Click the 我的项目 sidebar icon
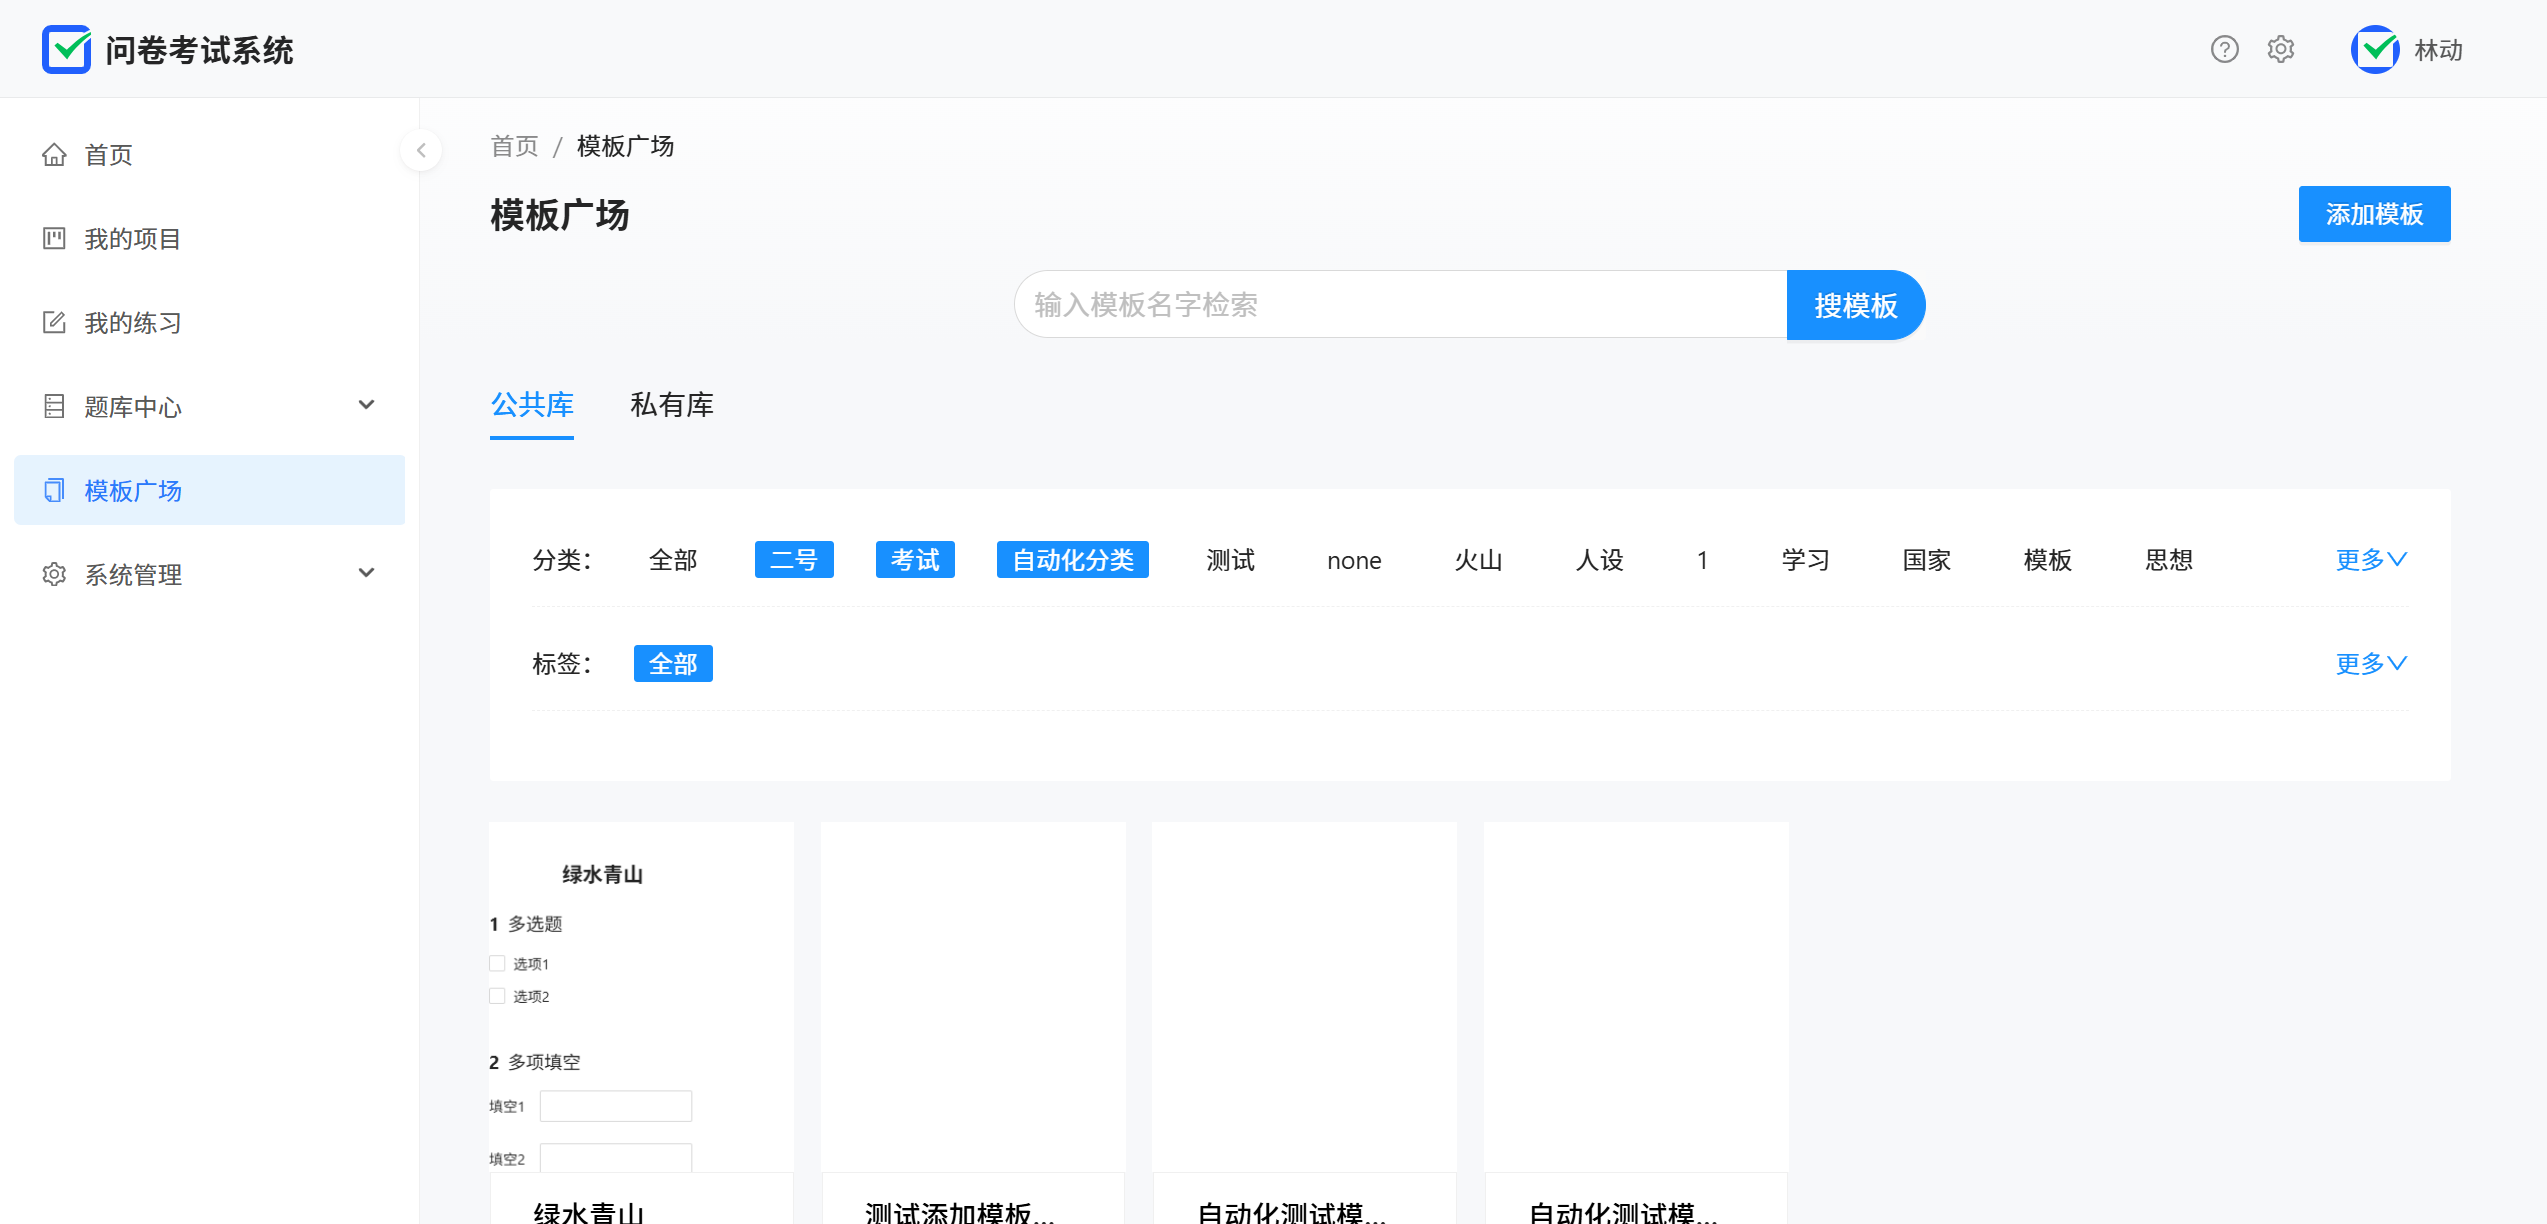2547x1224 pixels. pyautogui.click(x=54, y=239)
